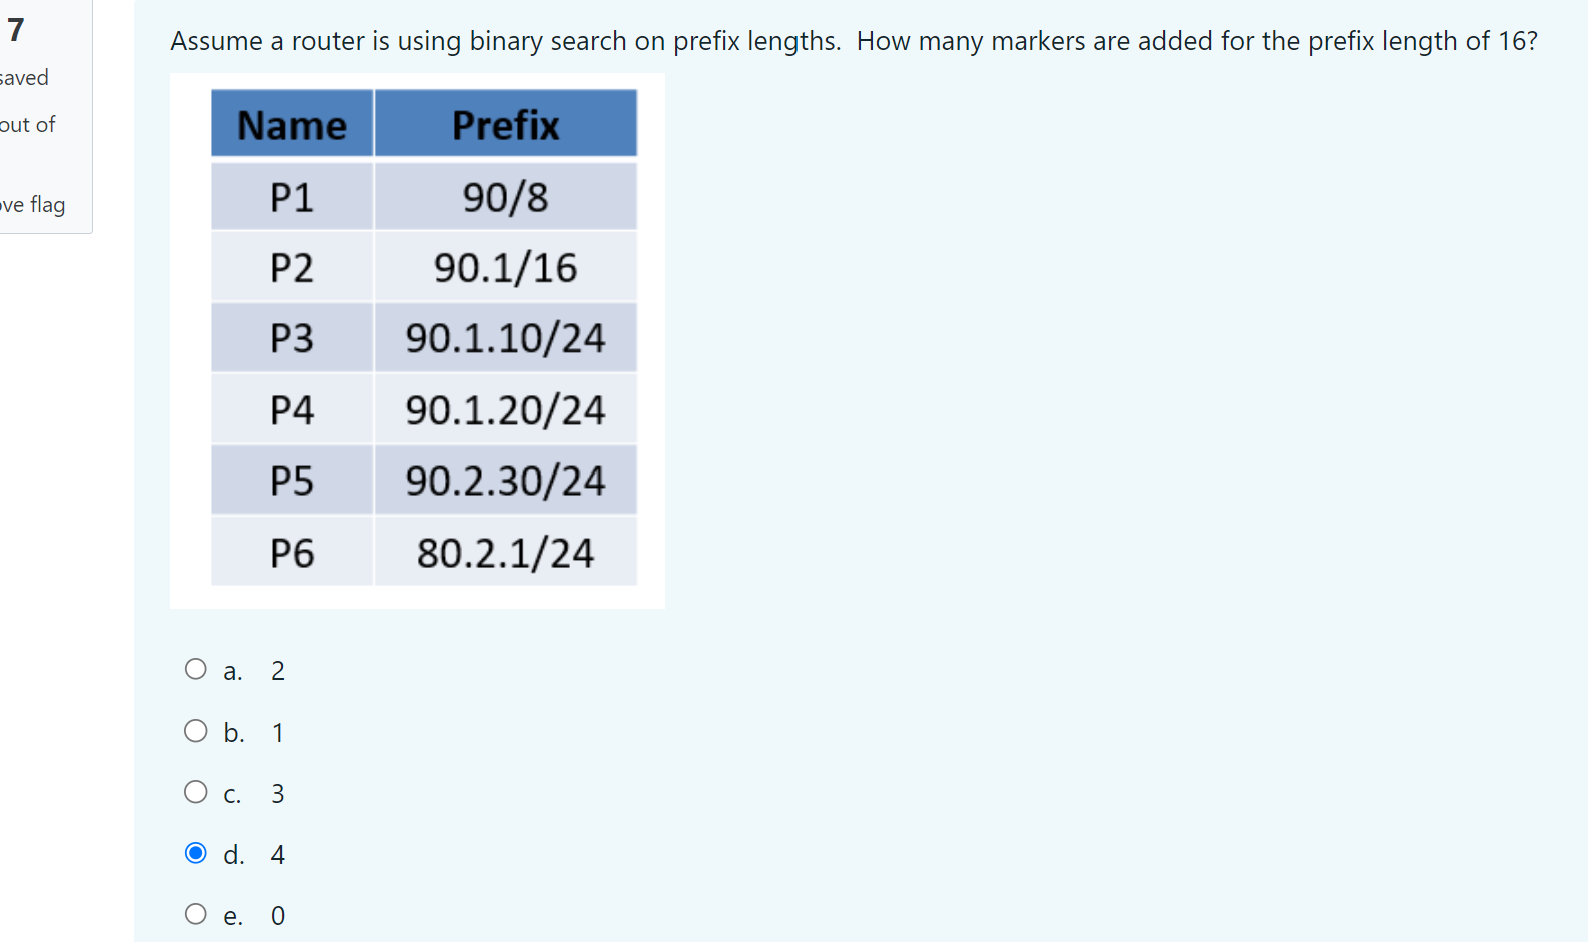This screenshot has height=942, width=1588.
Task: Select answer option b with value 1
Action: tap(196, 731)
